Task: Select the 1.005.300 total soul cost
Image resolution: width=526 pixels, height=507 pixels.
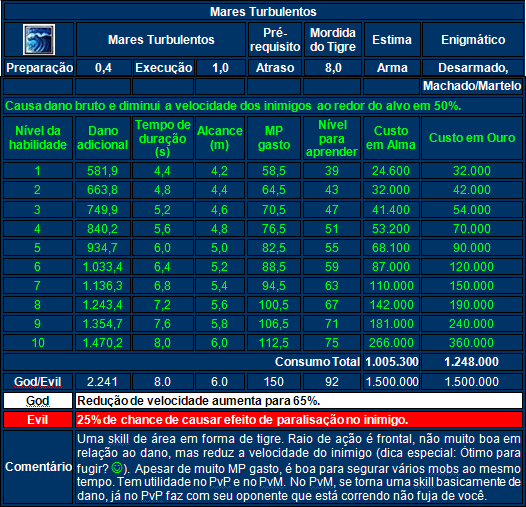Action: pos(391,362)
